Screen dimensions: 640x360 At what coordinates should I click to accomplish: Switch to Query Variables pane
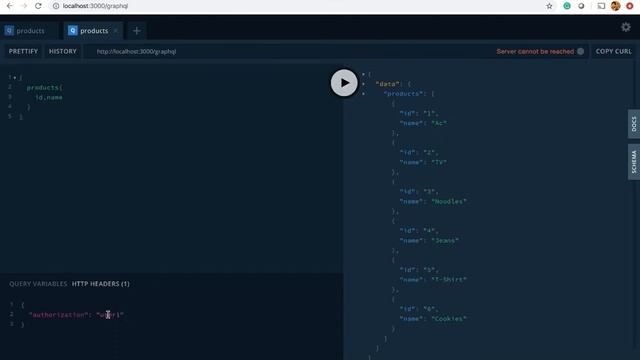[38, 284]
